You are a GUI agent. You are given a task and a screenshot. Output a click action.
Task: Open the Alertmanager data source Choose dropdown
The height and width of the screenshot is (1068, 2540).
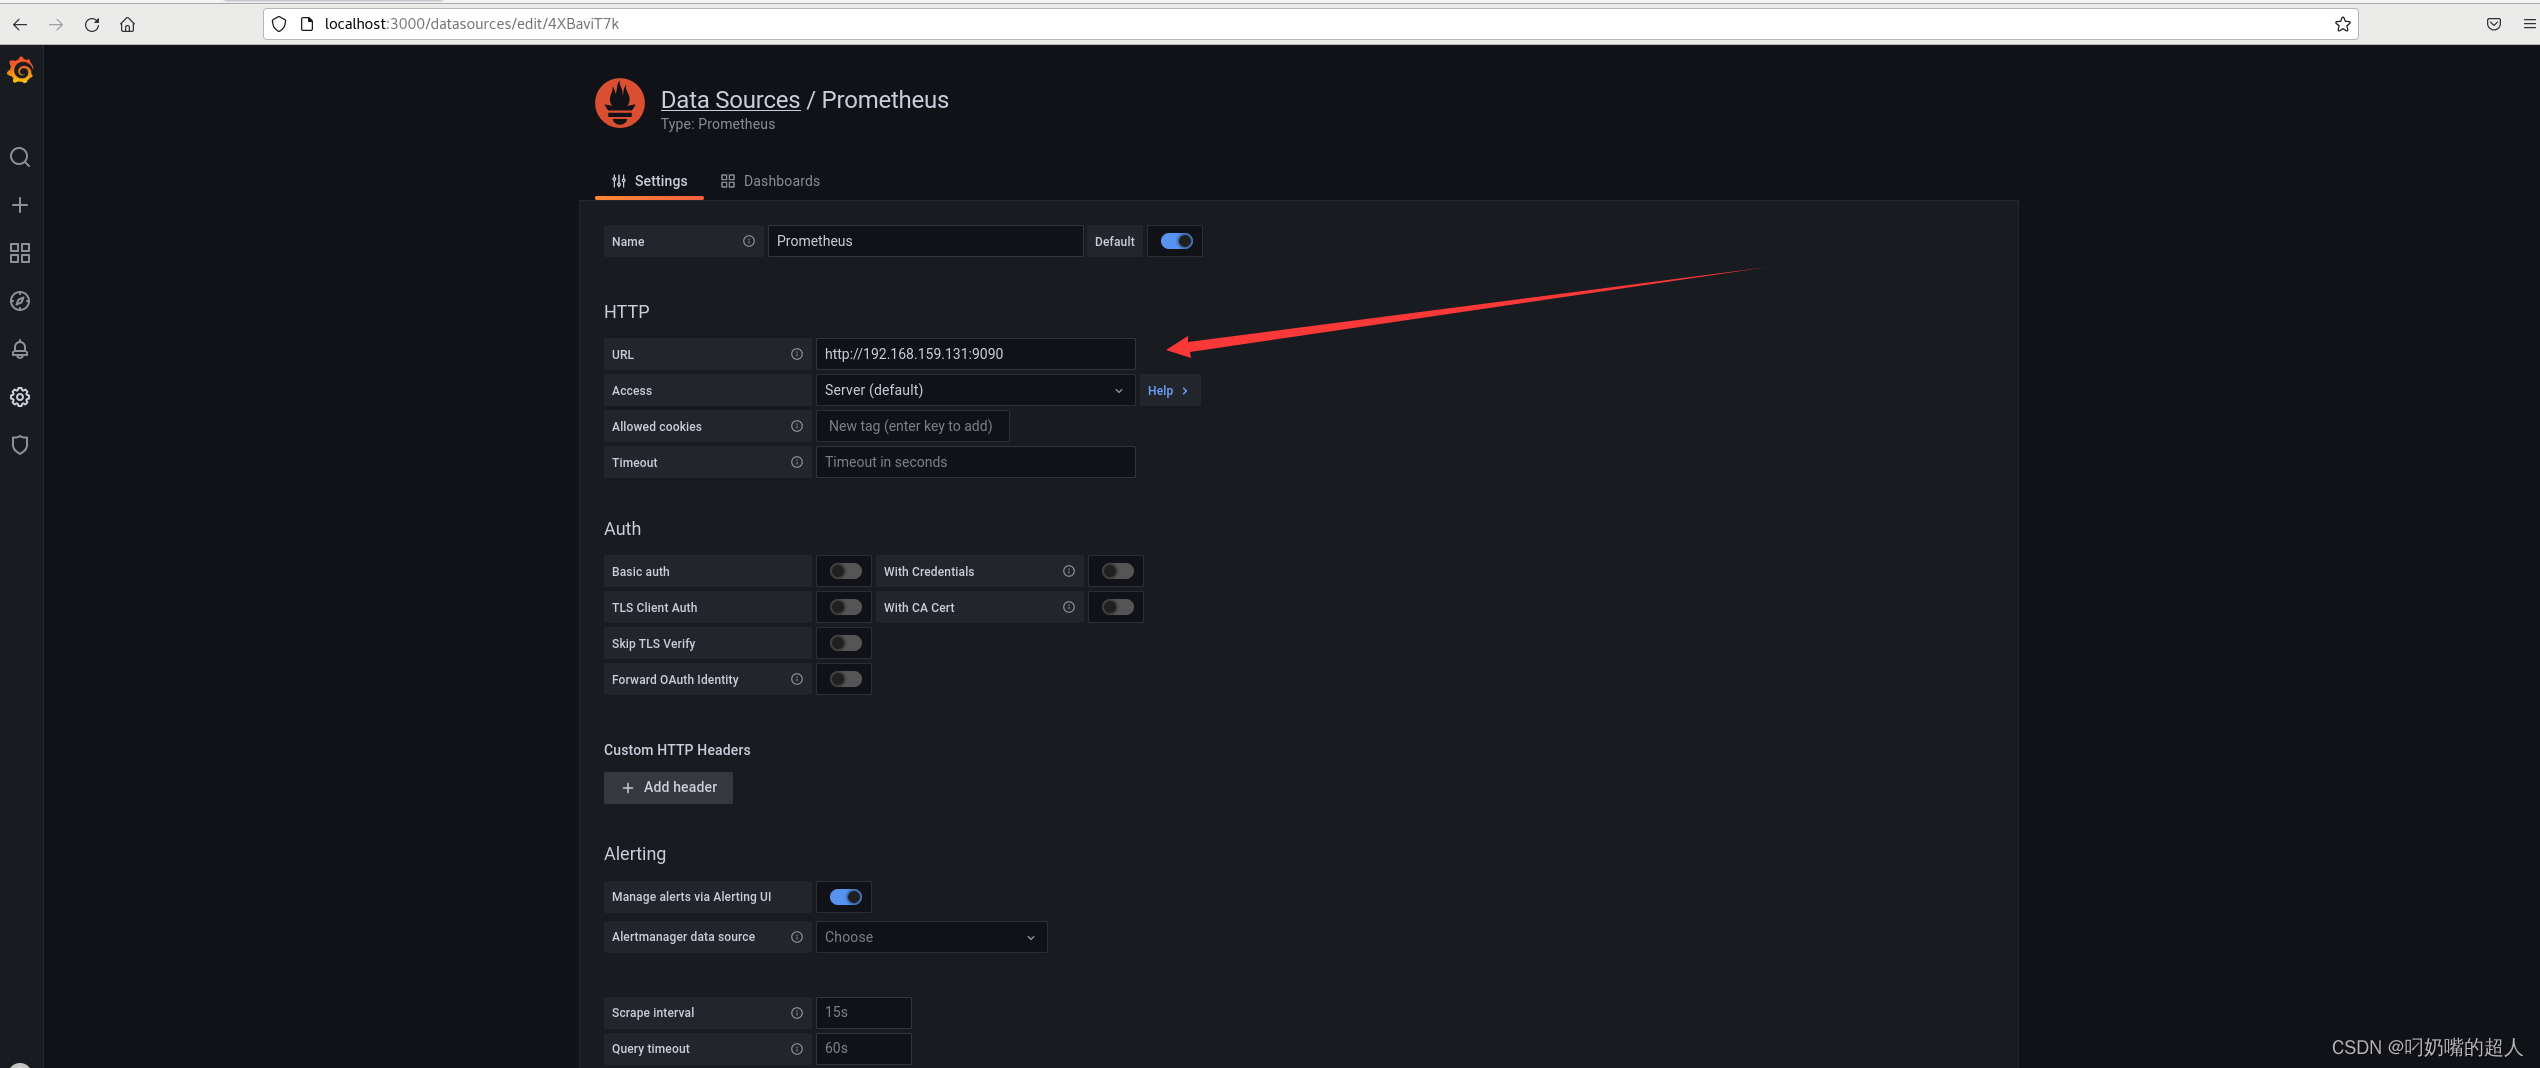click(931, 937)
